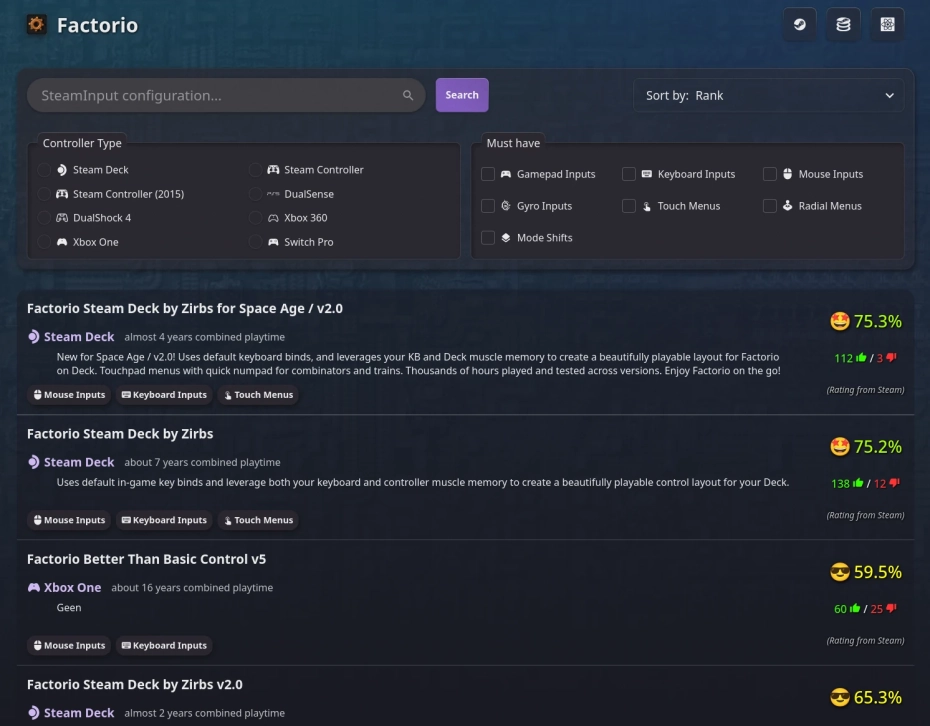The image size is (930, 726).
Task: Tick the Mode Shifts checkbox
Action: point(488,238)
